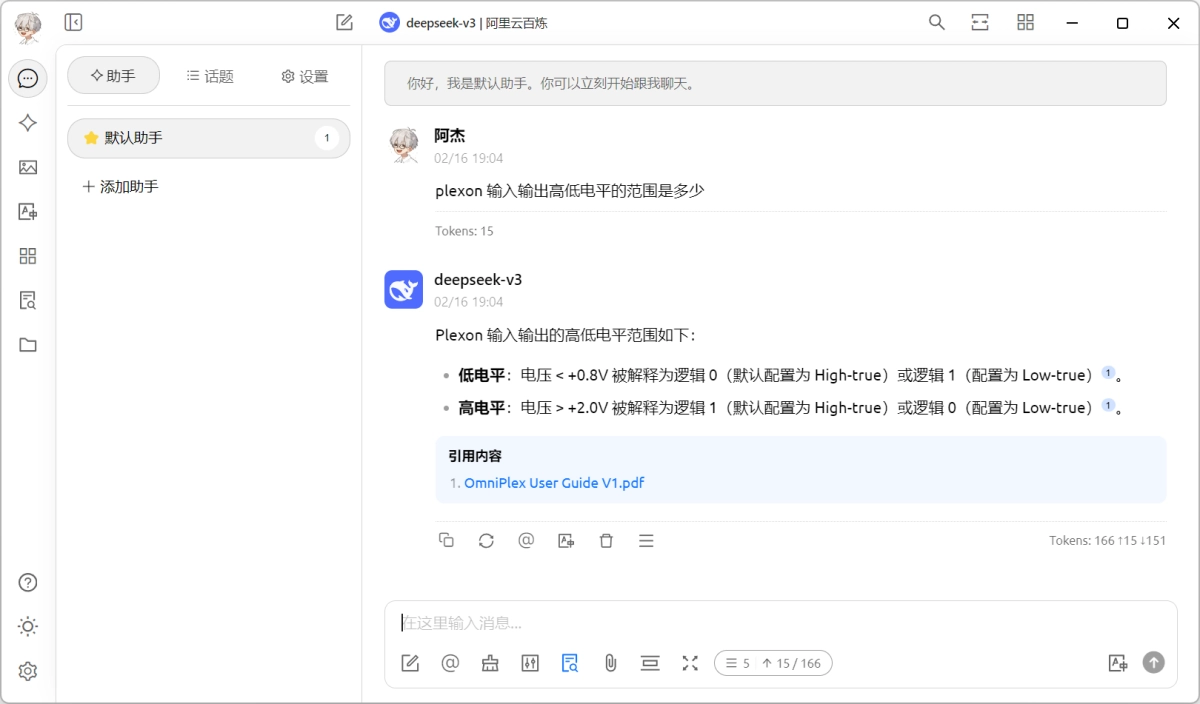Create a new topic with the edit icon
This screenshot has width=1200, height=704.
pyautogui.click(x=344, y=22)
